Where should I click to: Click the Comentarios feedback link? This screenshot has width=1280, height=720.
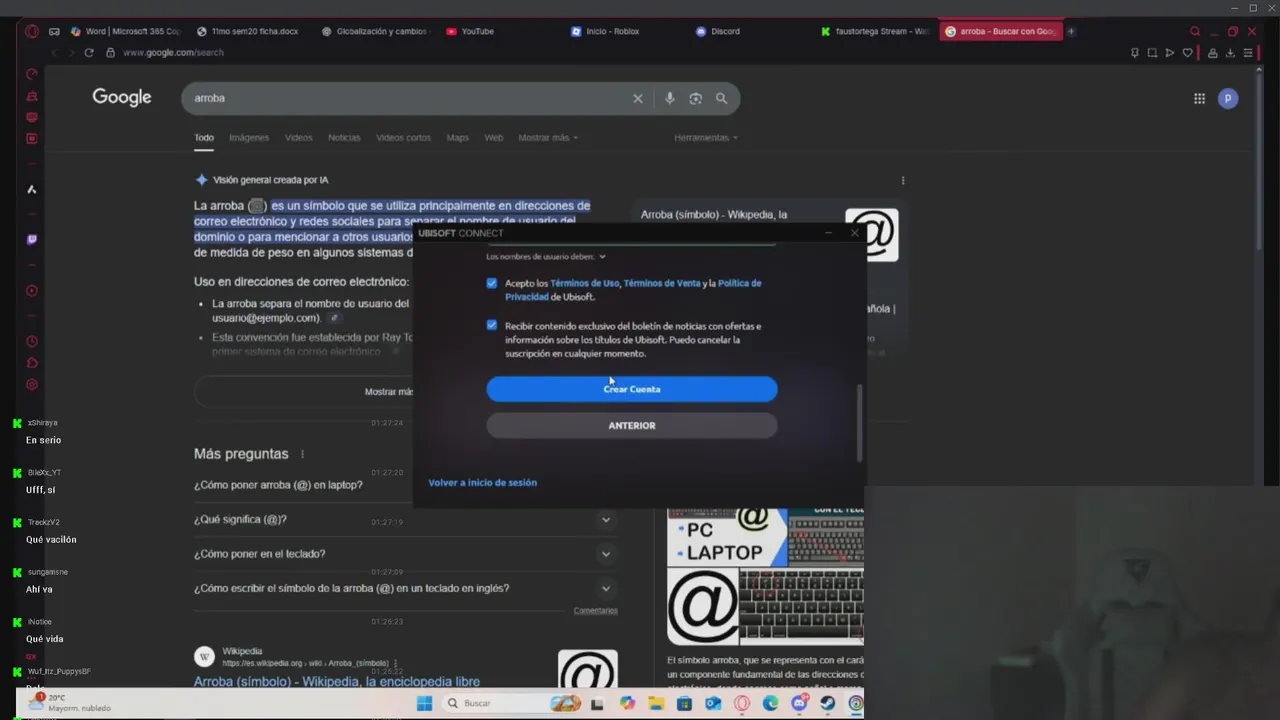[596, 611]
